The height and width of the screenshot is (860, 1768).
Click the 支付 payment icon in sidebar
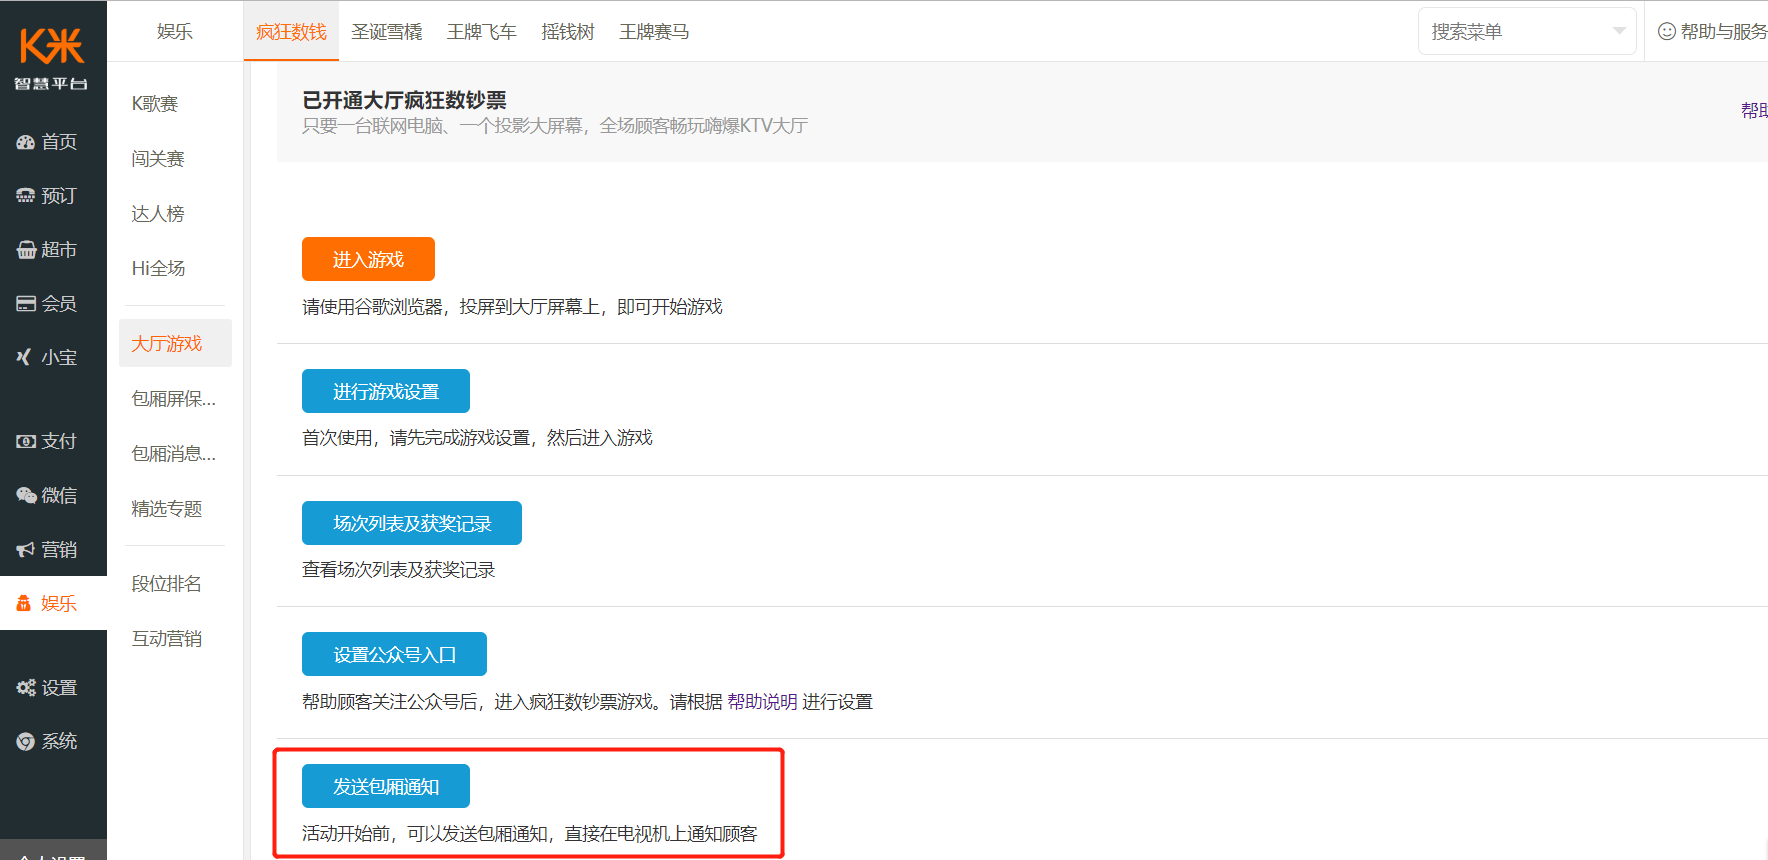click(x=26, y=441)
